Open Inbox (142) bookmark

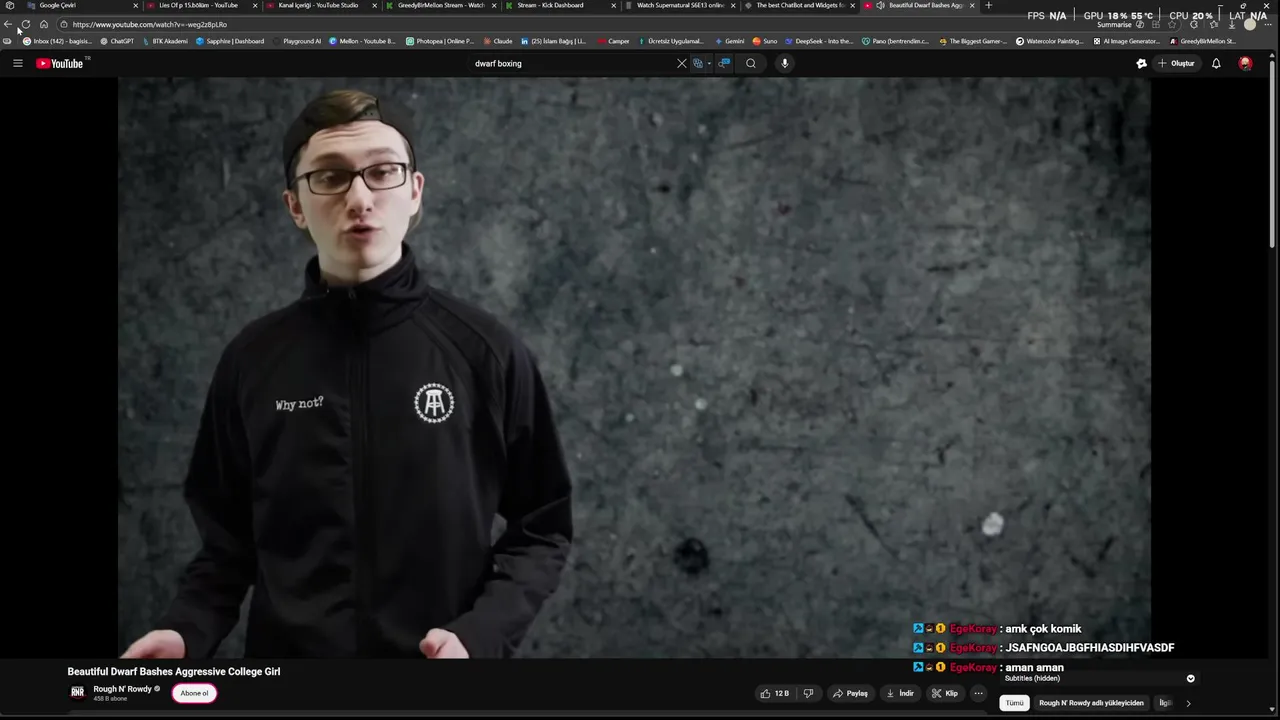pos(58,41)
